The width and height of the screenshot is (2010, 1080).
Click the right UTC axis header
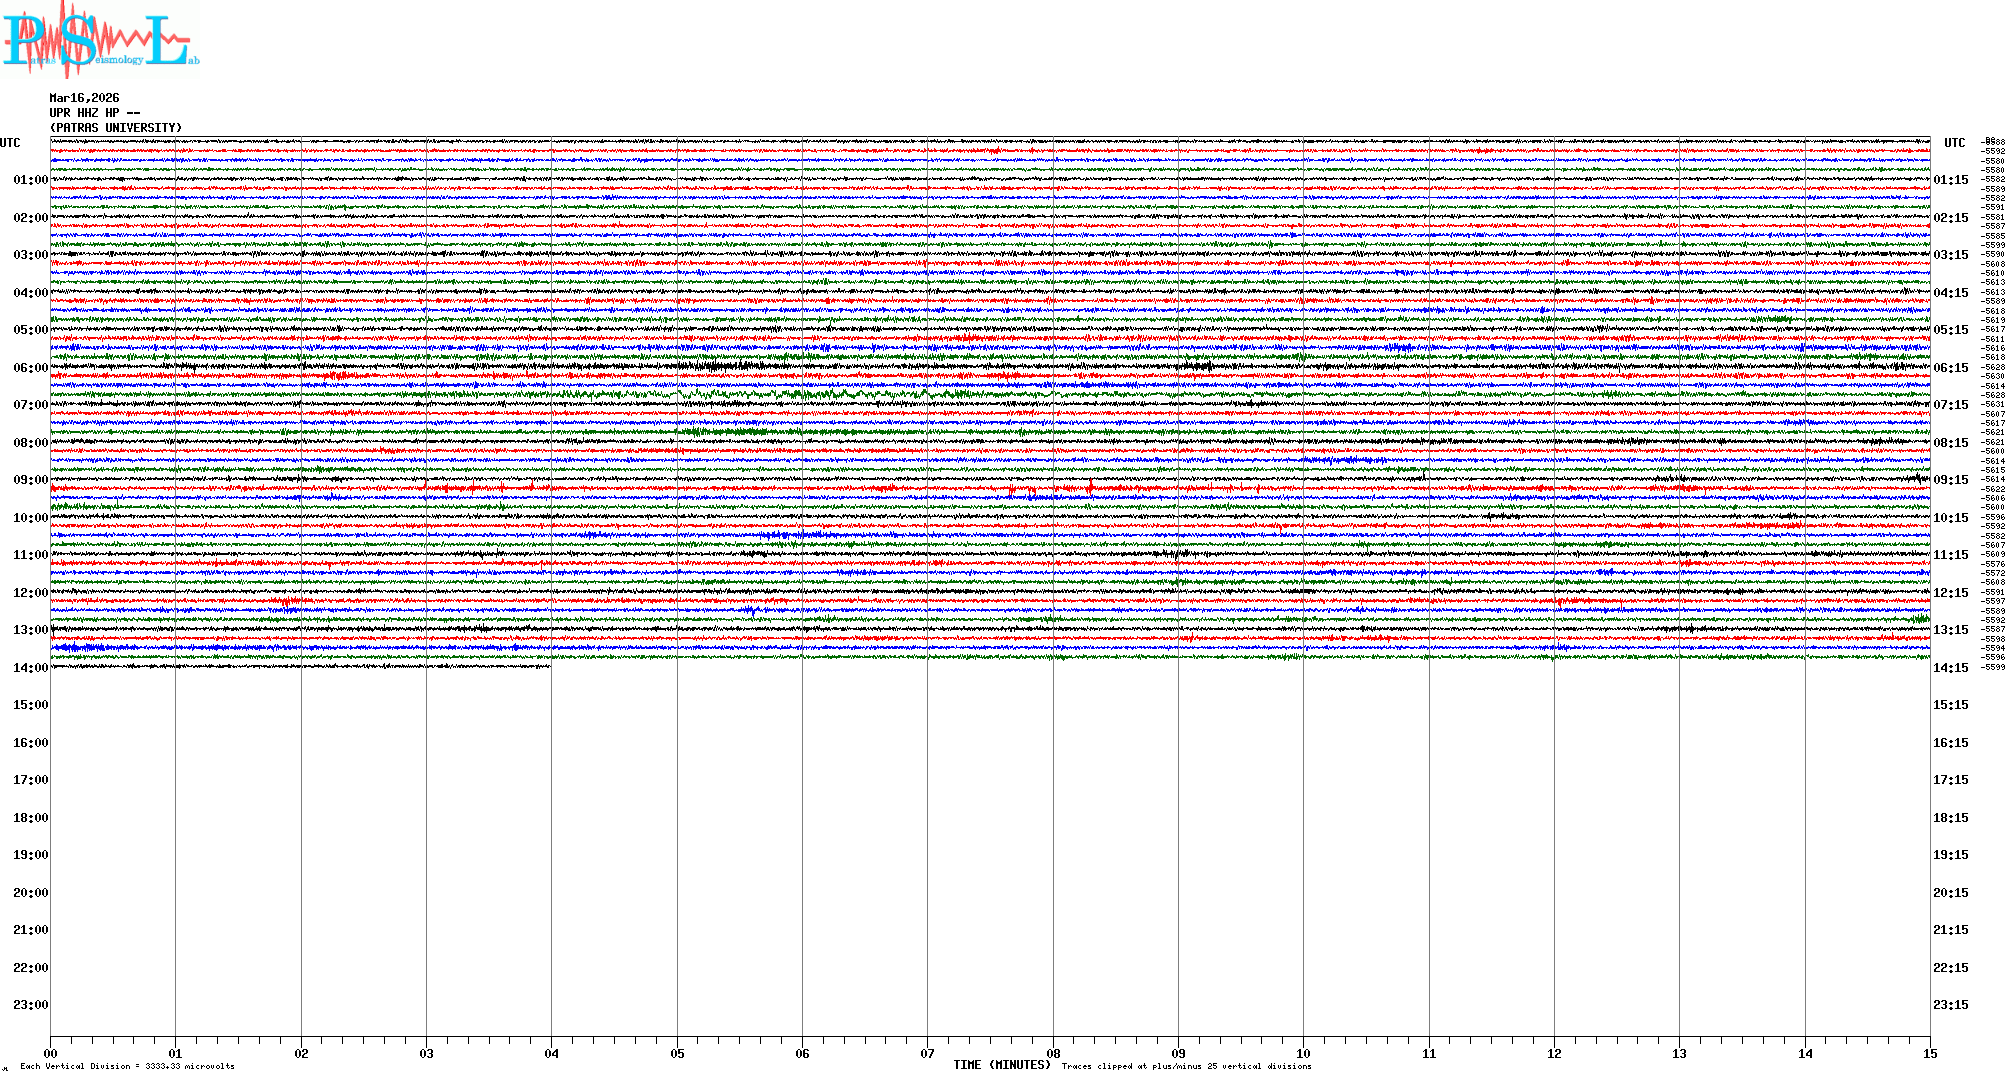pyautogui.click(x=1954, y=143)
